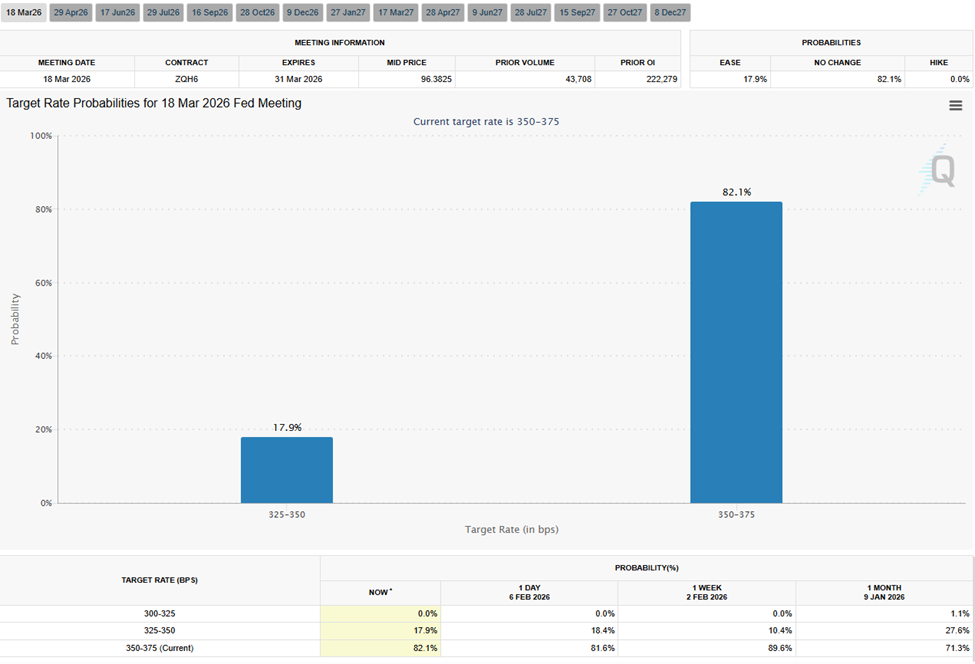Image resolution: width=975 pixels, height=664 pixels.
Task: Switch to the 27 Jan27 tab
Action: 348,14
